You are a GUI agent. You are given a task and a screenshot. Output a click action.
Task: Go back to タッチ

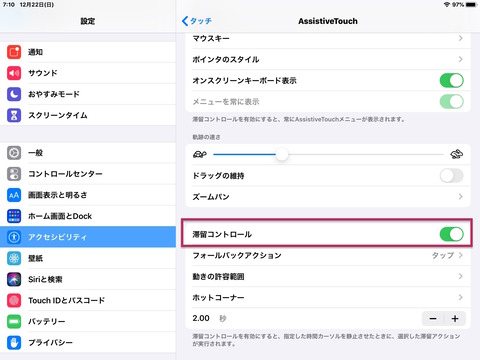pyautogui.click(x=197, y=21)
